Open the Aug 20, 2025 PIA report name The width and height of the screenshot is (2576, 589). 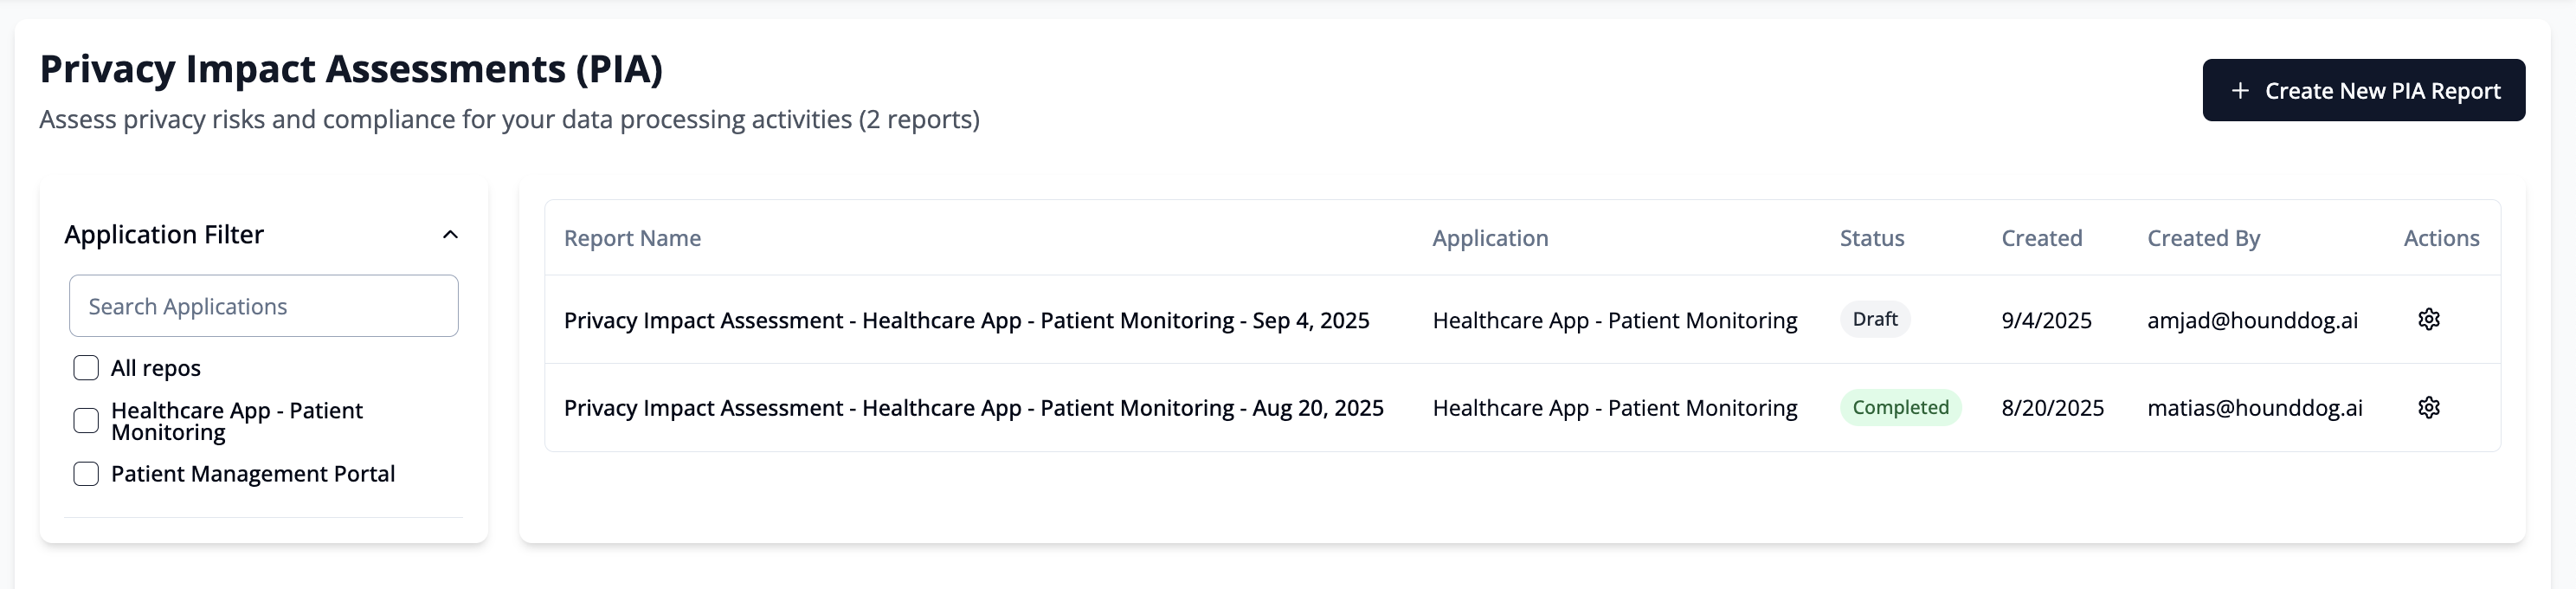(973, 408)
